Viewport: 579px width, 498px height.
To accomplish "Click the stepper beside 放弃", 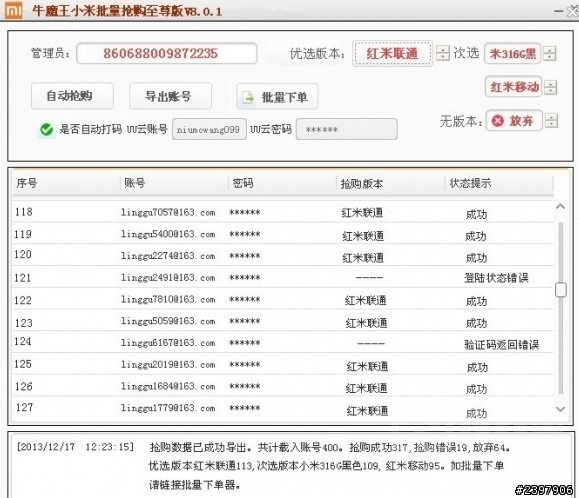I will coord(551,120).
